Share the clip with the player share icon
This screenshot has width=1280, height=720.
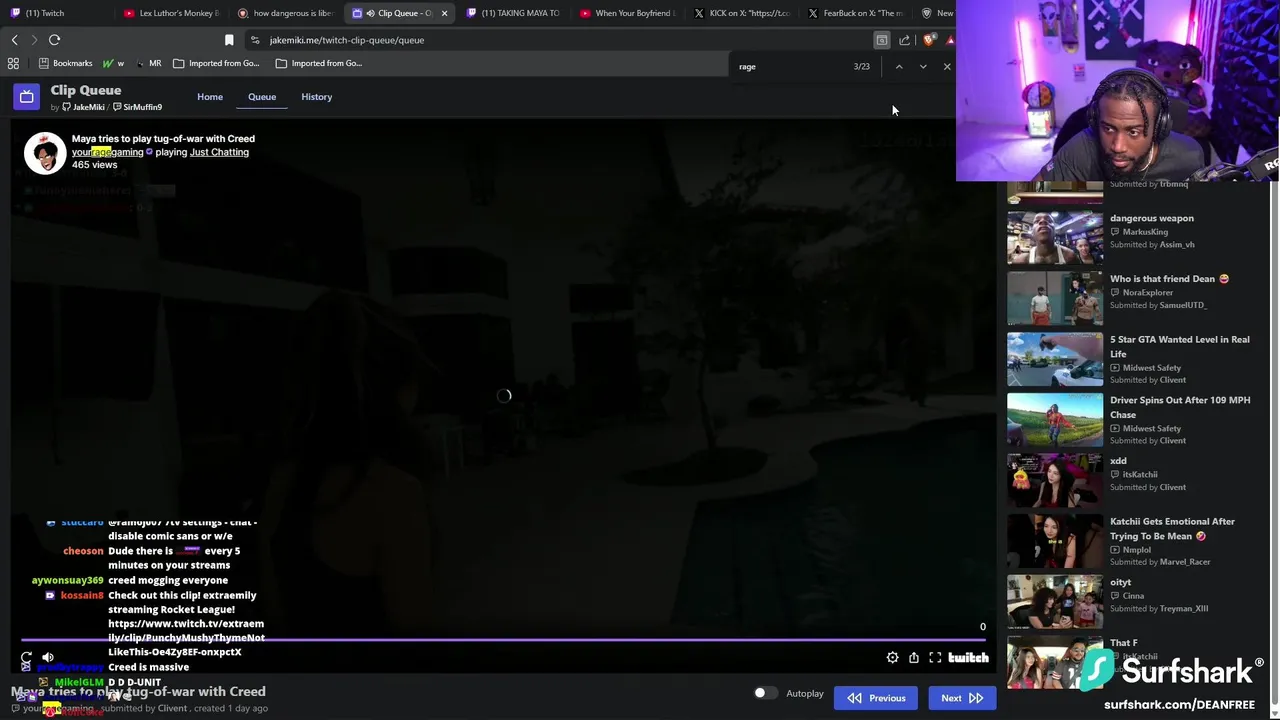913,658
